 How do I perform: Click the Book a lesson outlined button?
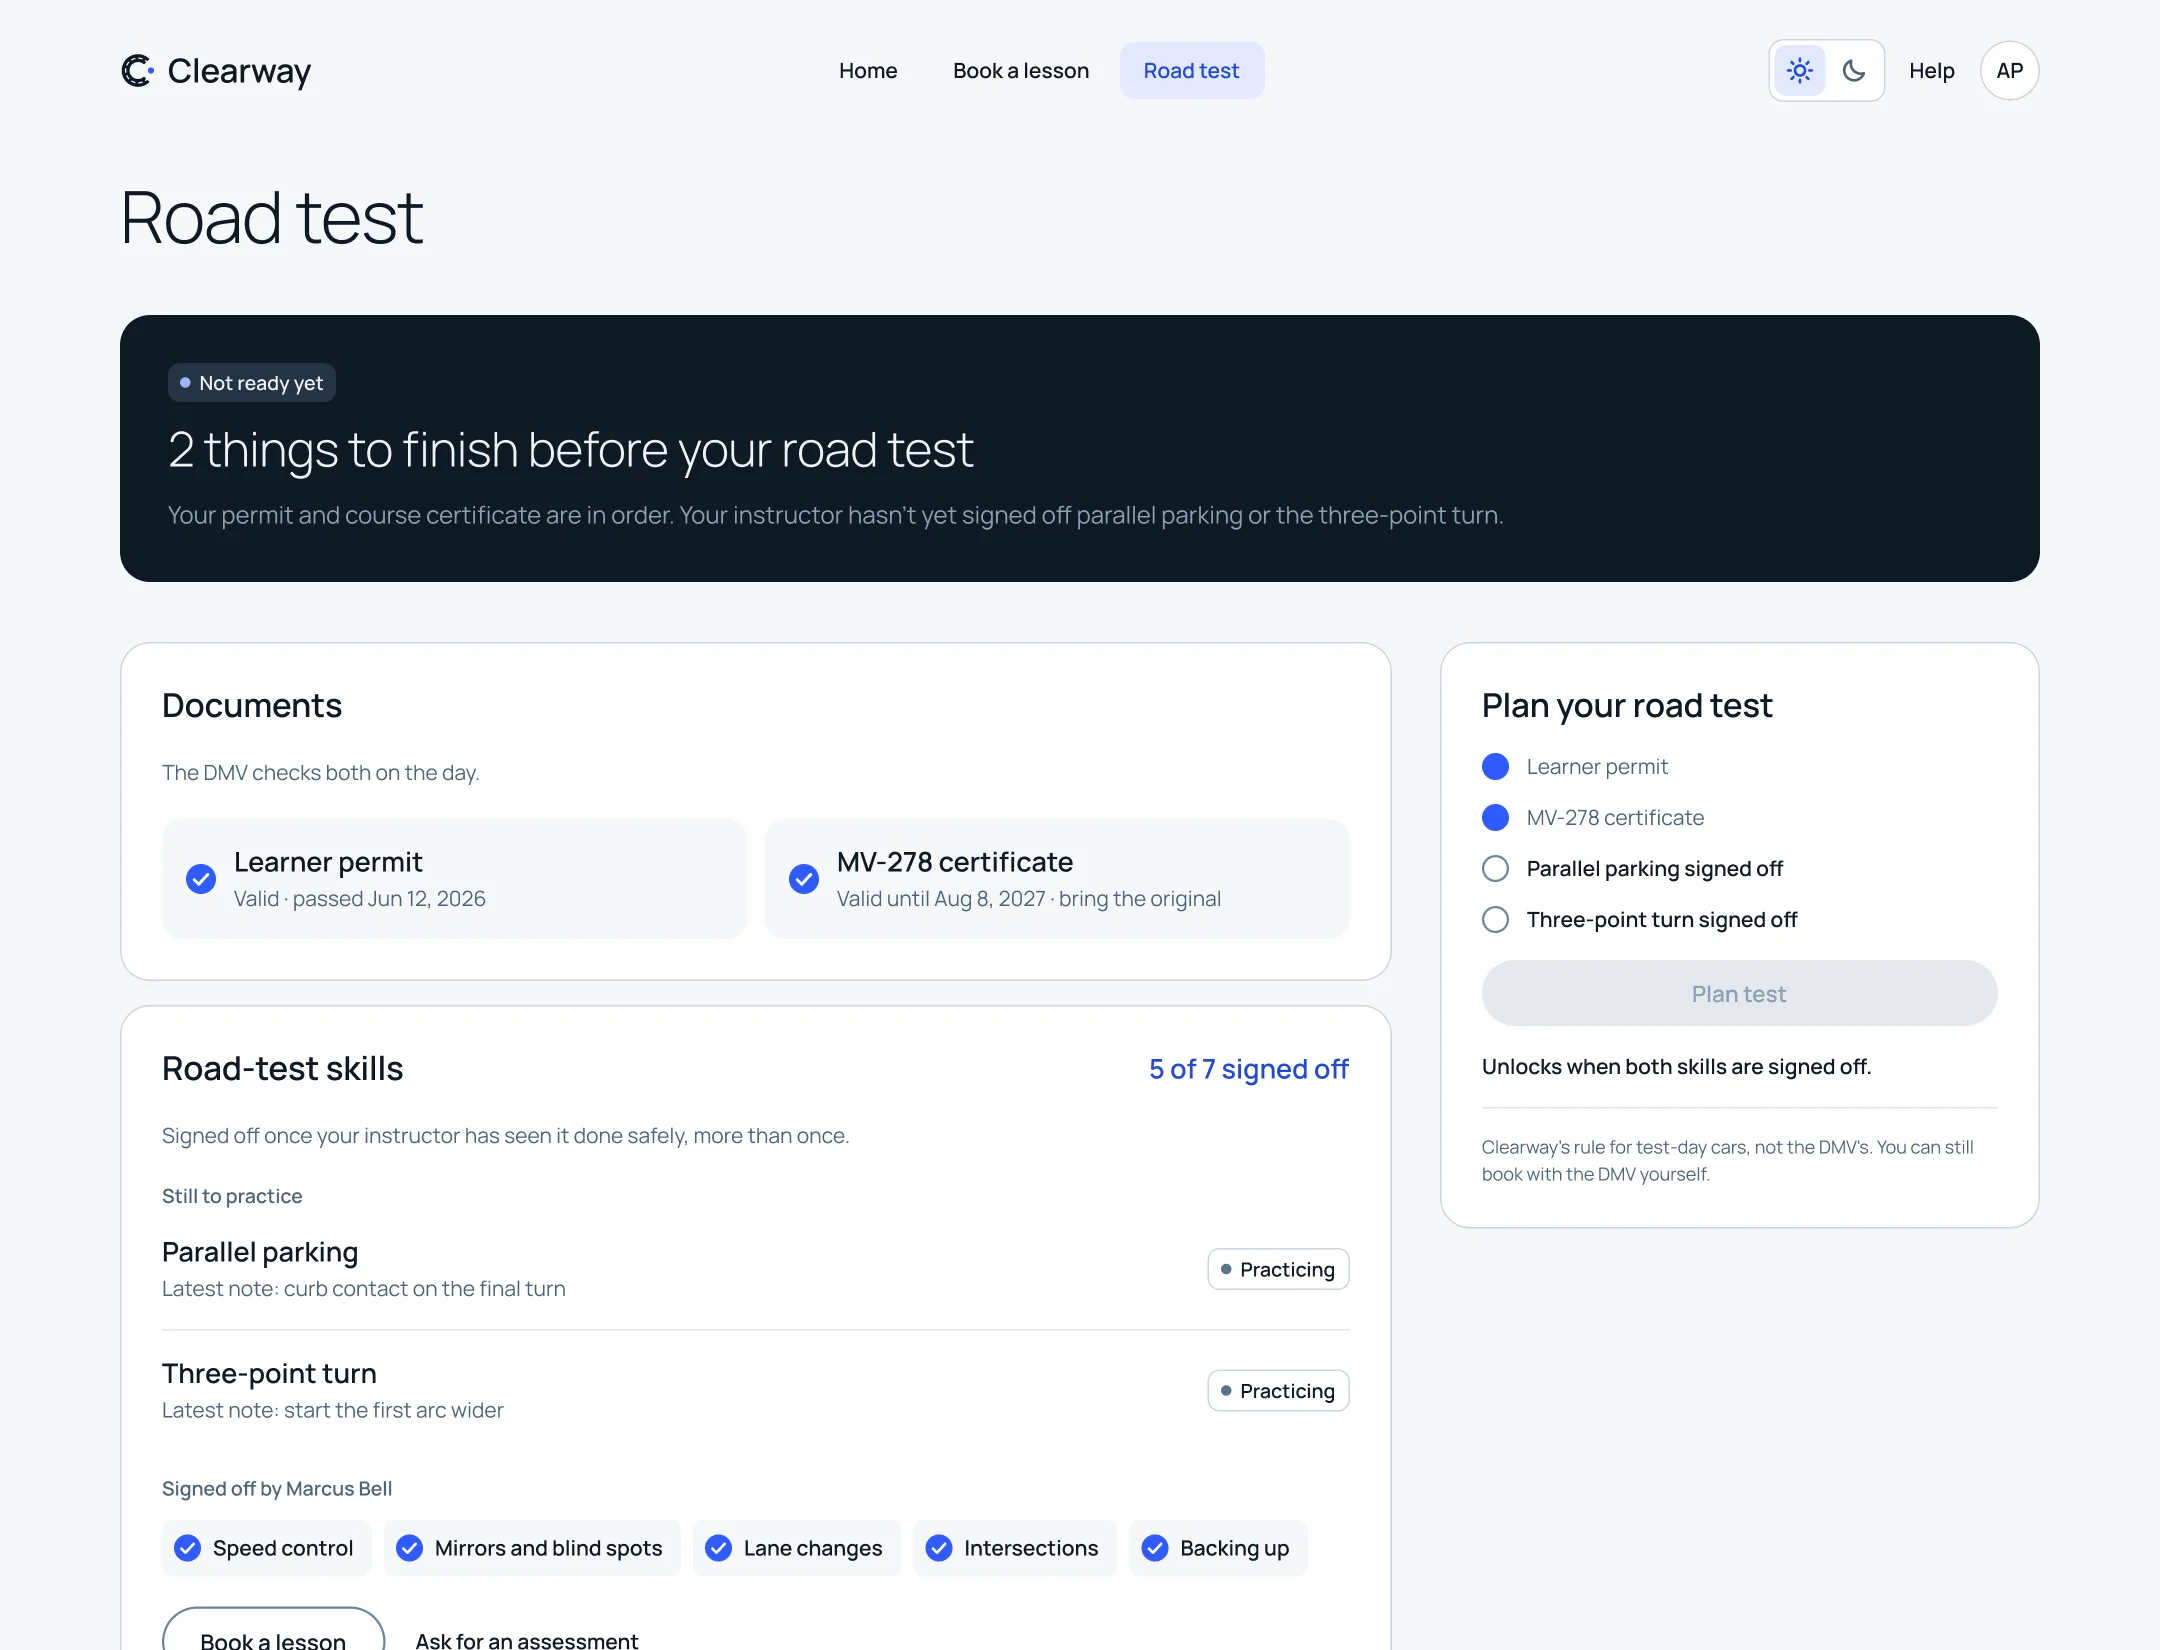[x=273, y=1630]
